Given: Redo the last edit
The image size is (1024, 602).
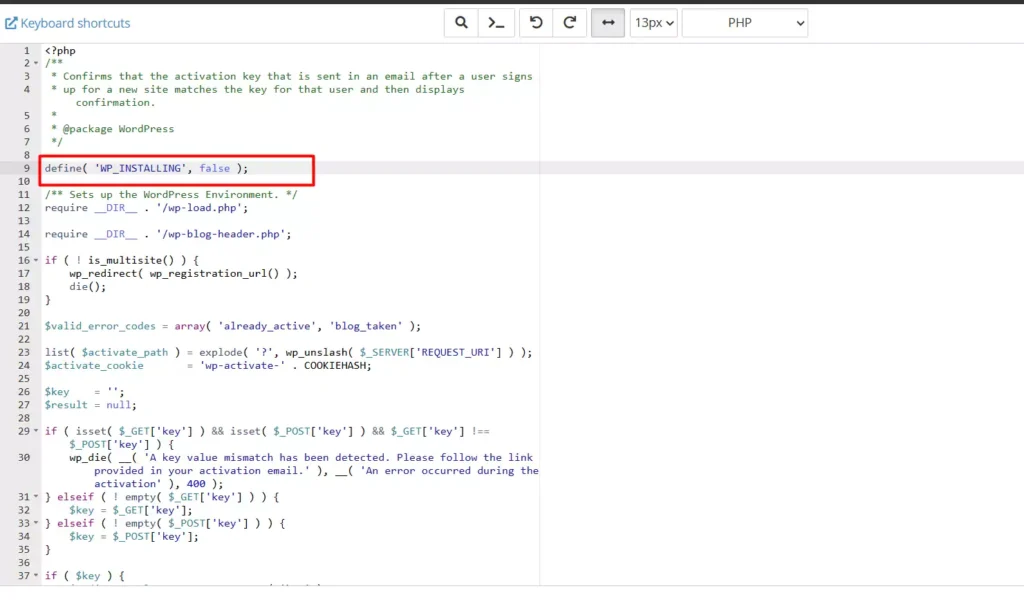Looking at the screenshot, I should (x=569, y=23).
